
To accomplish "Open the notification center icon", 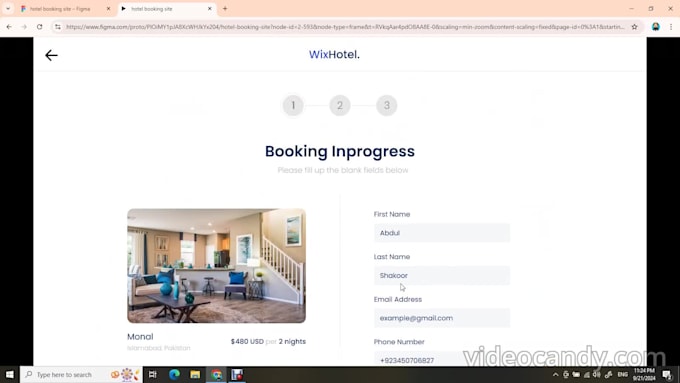I will (668, 375).
